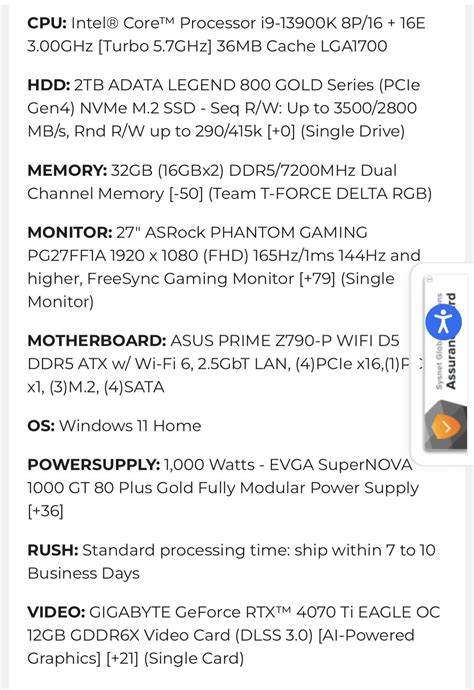
Task: Click the [+36] power supply price text
Action: coord(45,511)
